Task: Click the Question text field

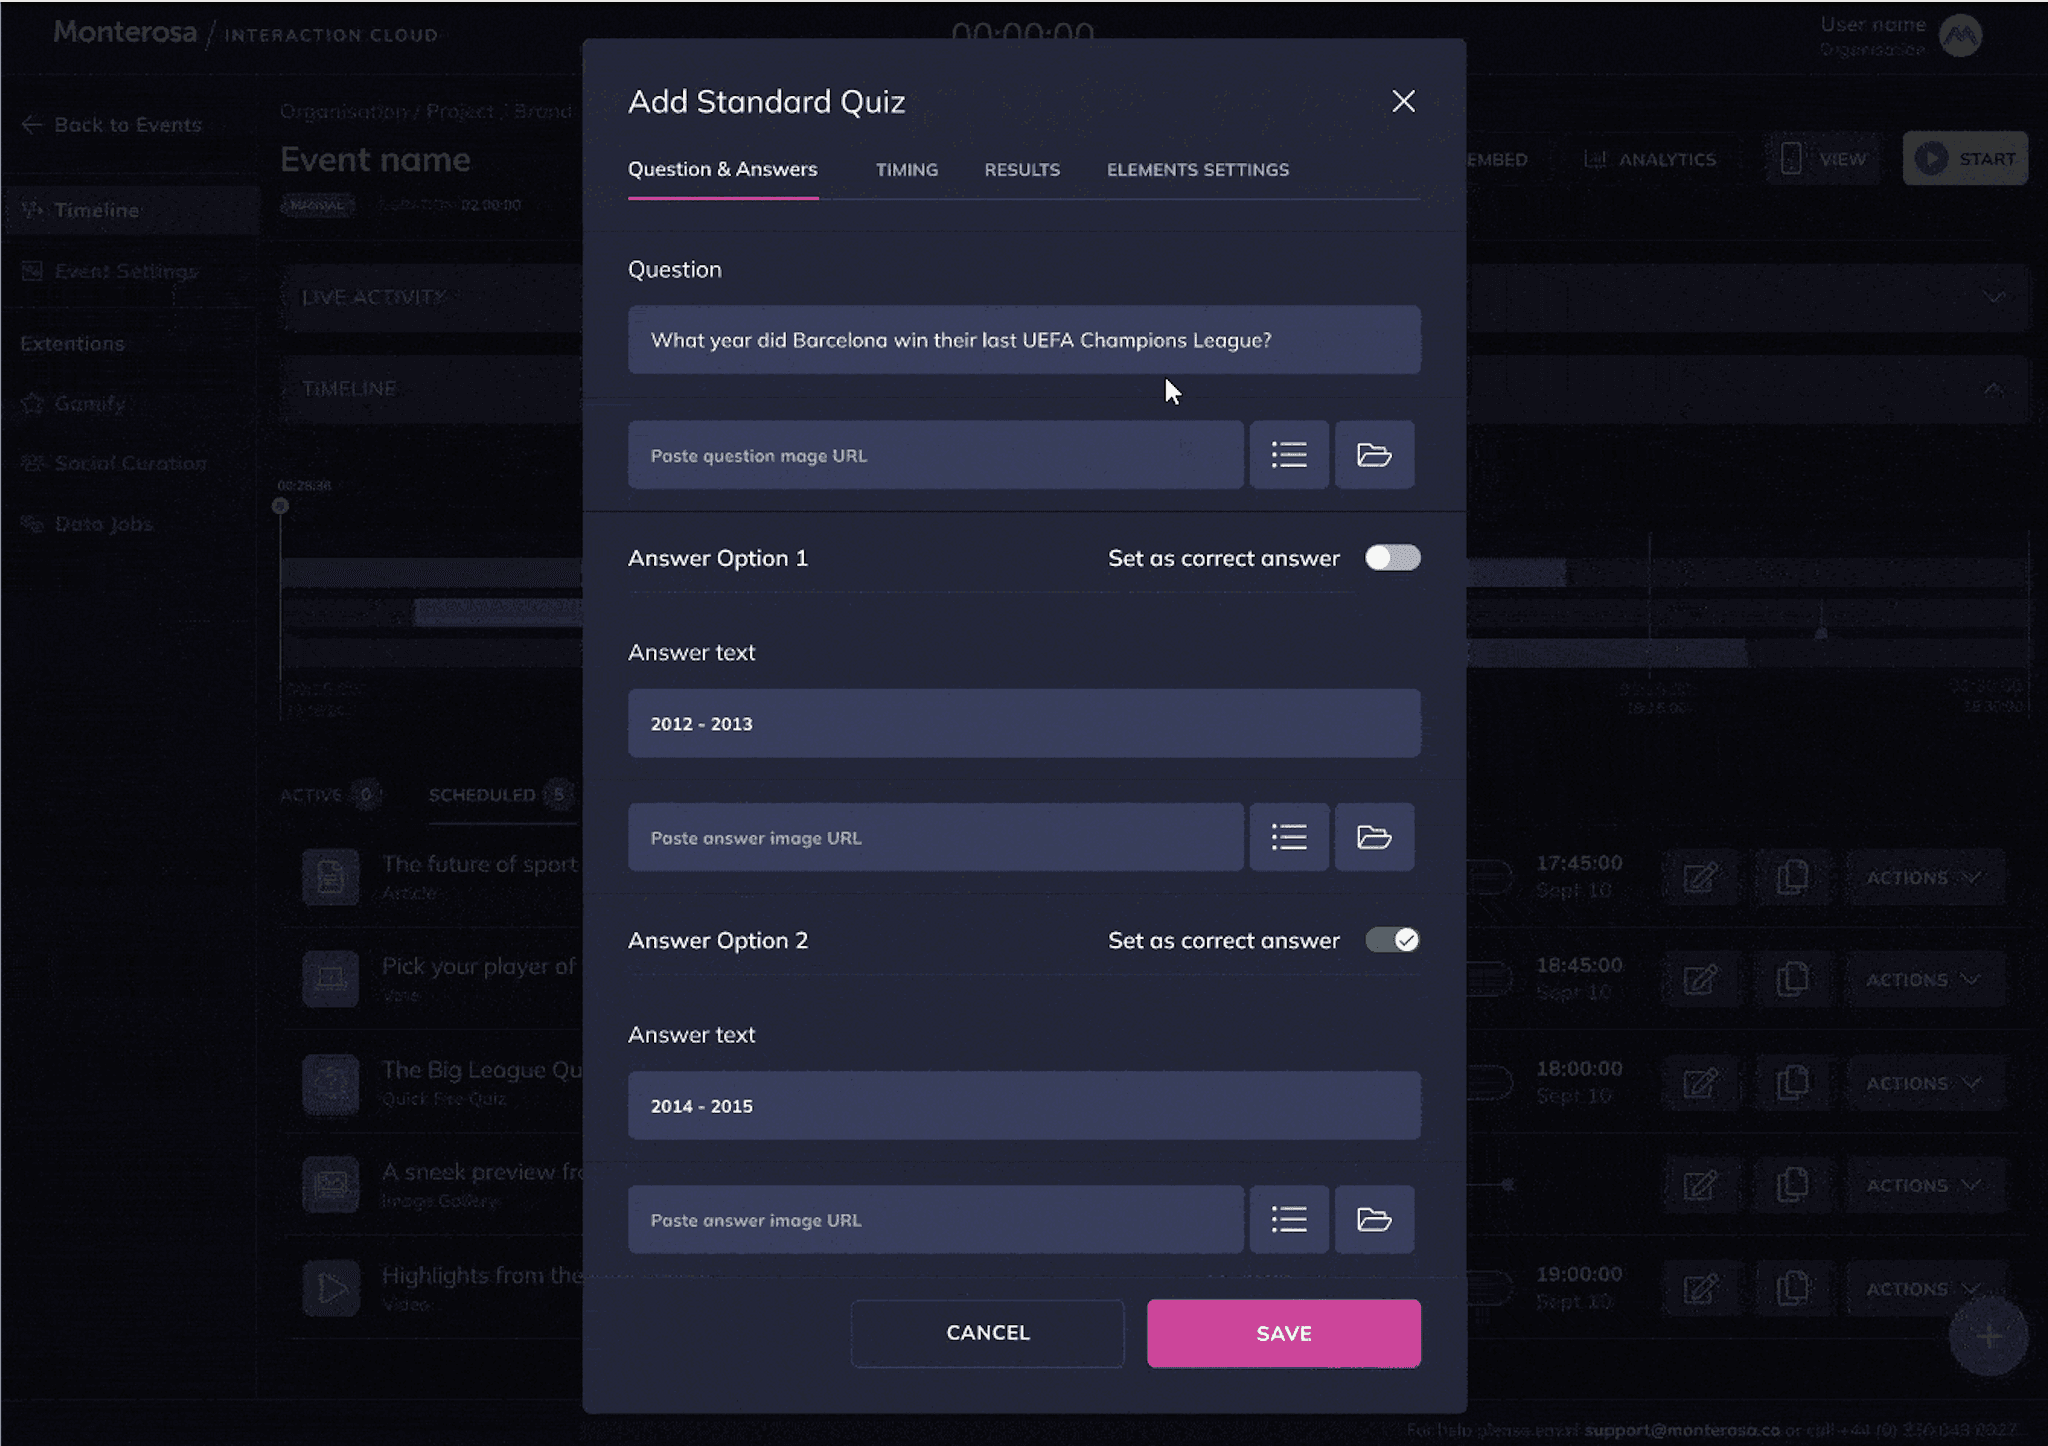Action: point(1023,340)
